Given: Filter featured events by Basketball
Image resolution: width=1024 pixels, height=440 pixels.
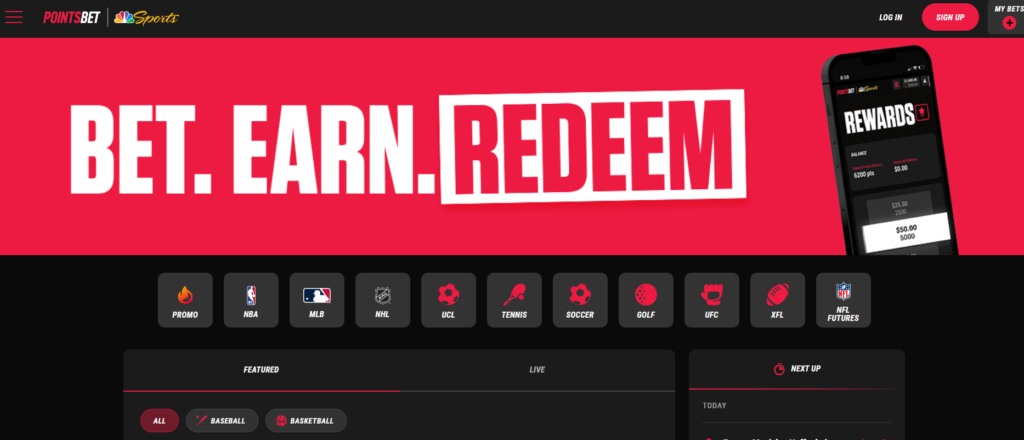Looking at the screenshot, I should point(306,421).
